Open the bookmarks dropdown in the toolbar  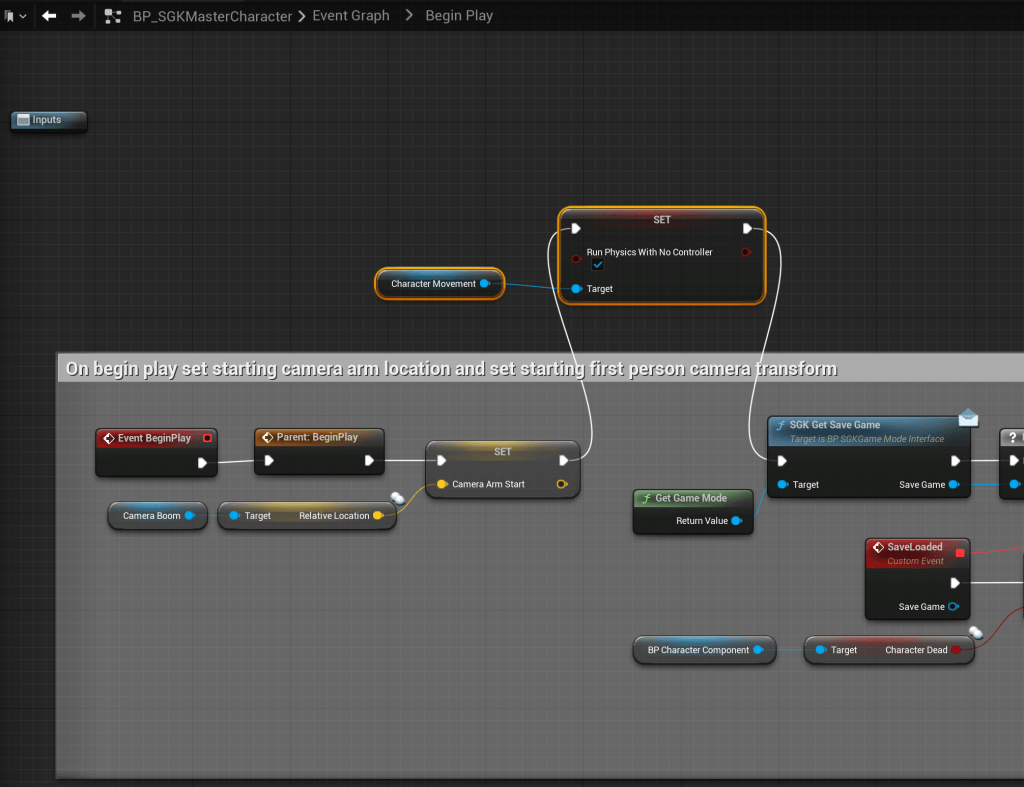coord(15,16)
